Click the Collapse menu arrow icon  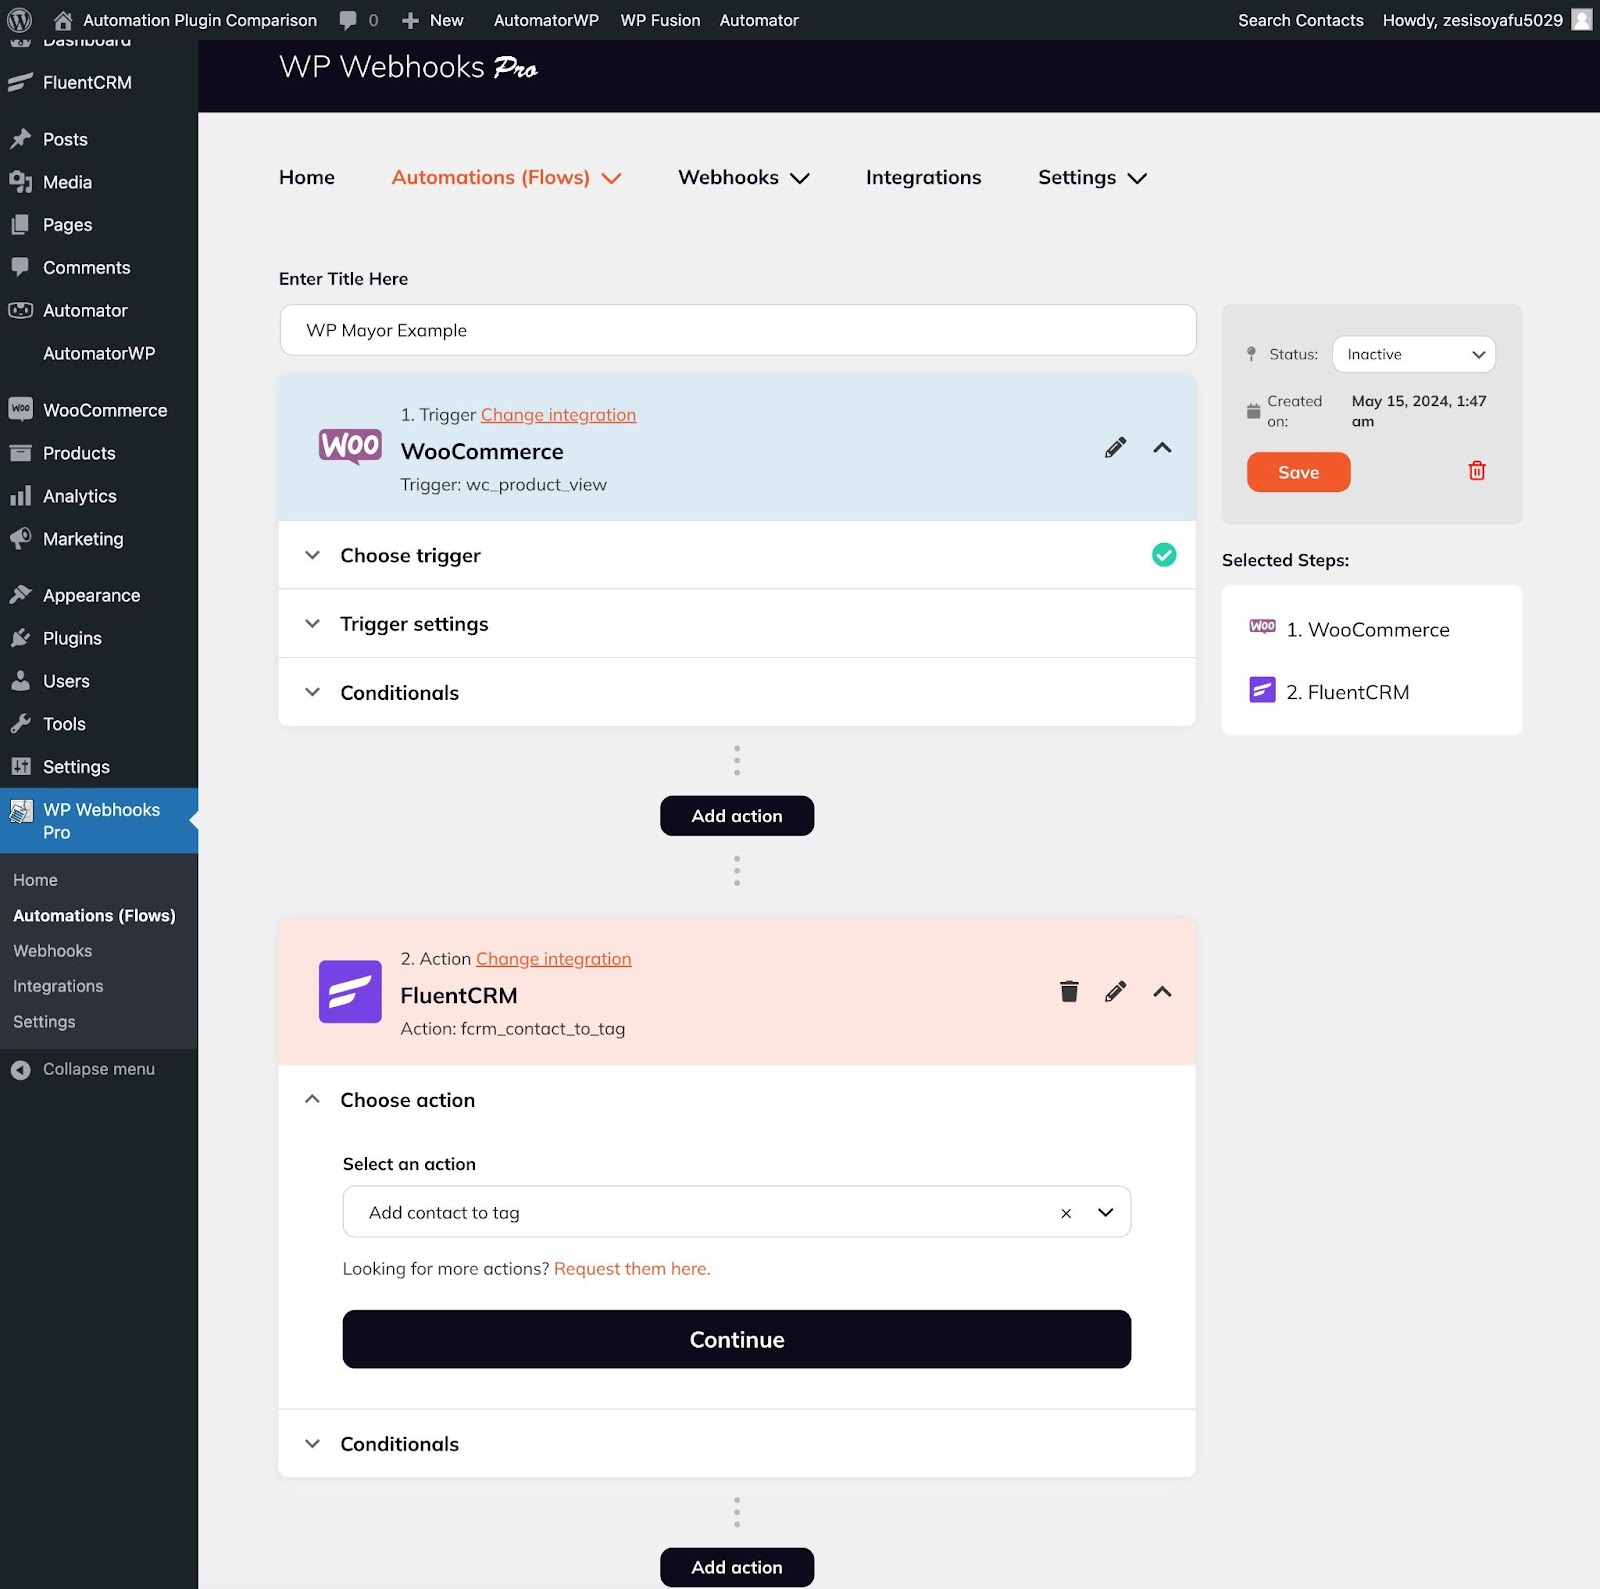click(20, 1070)
